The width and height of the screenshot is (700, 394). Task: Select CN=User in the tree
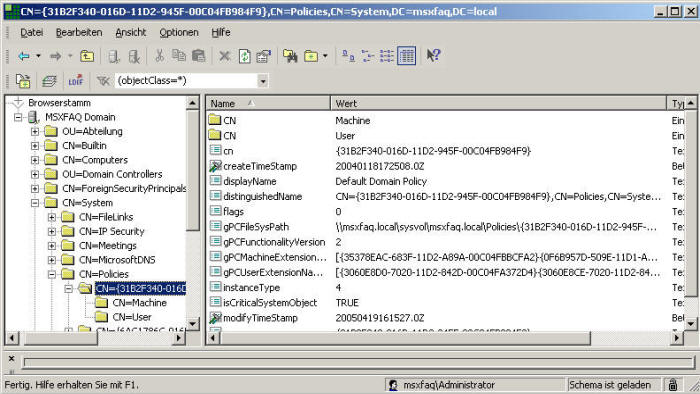tap(132, 317)
